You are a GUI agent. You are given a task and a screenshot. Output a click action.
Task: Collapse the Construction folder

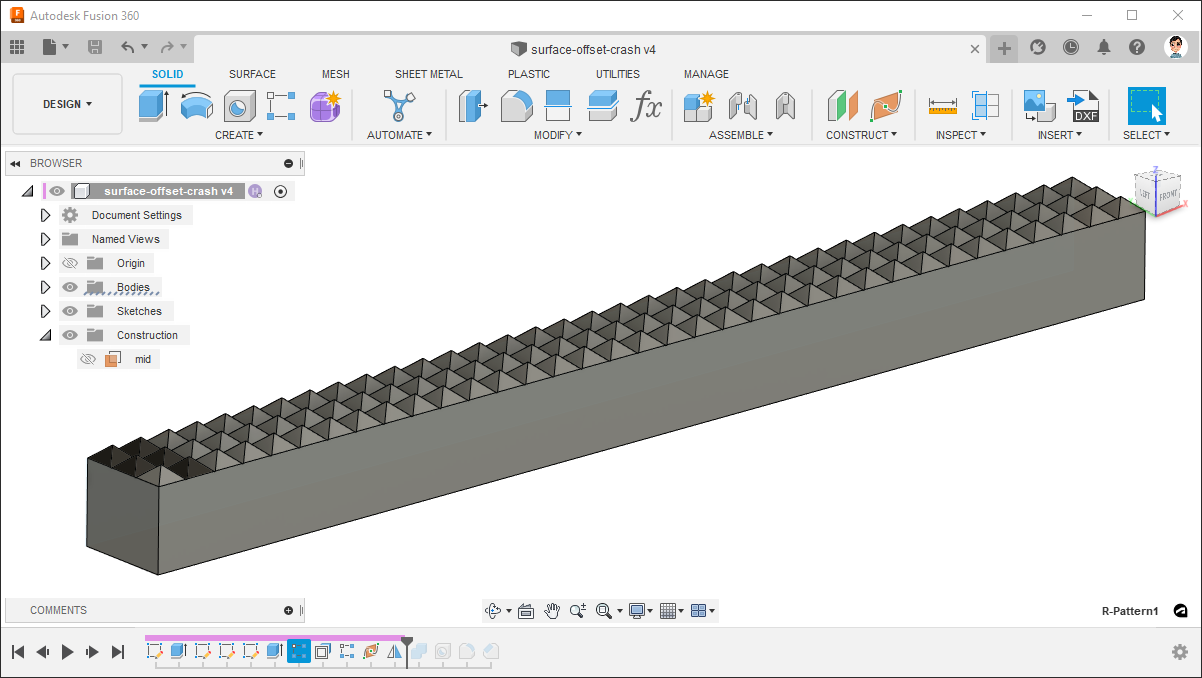pos(45,335)
